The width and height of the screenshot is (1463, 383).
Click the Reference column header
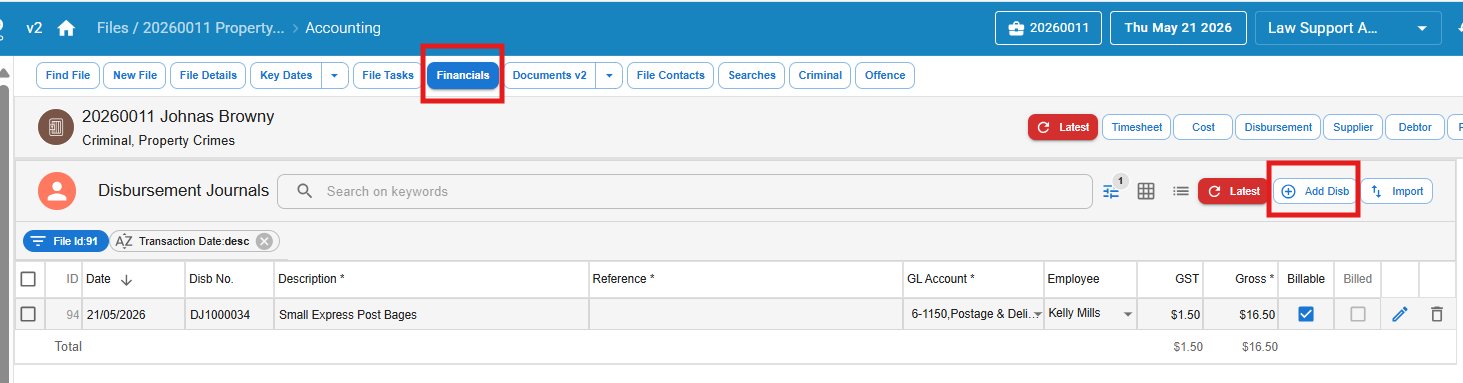745,279
